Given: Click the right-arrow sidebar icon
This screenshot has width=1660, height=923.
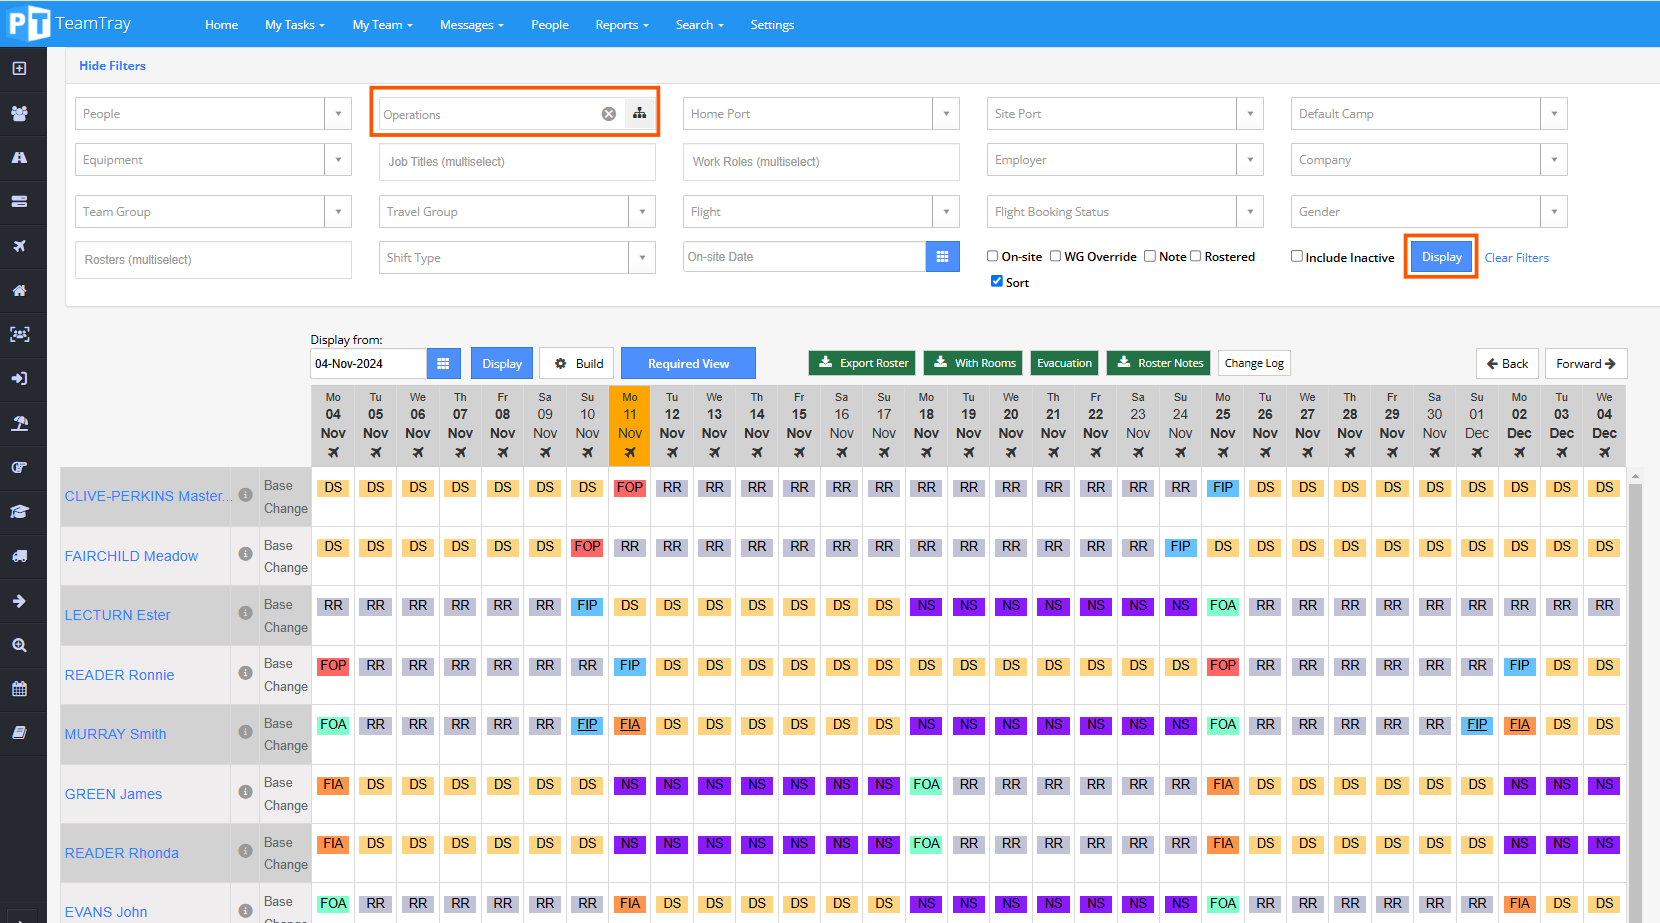Looking at the screenshot, I should 19,601.
